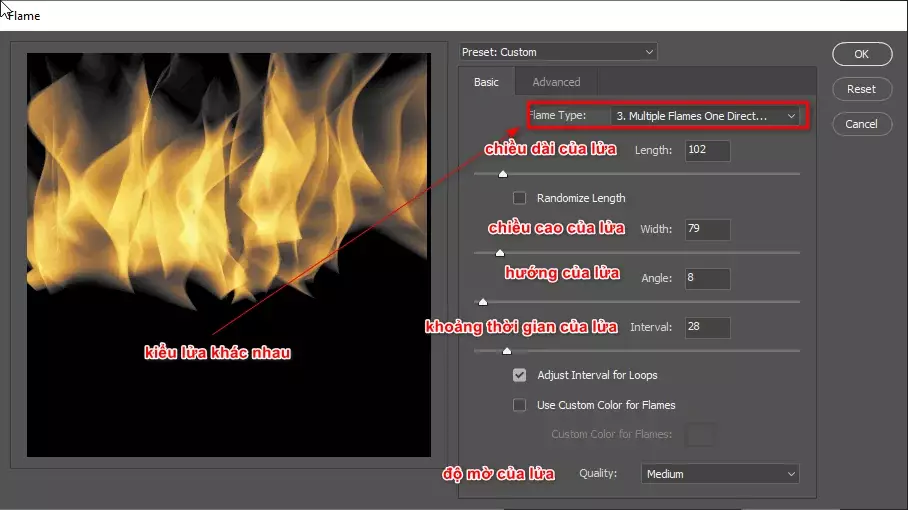The width and height of the screenshot is (908, 510).
Task: Switch to the Basic tab
Action: (486, 82)
